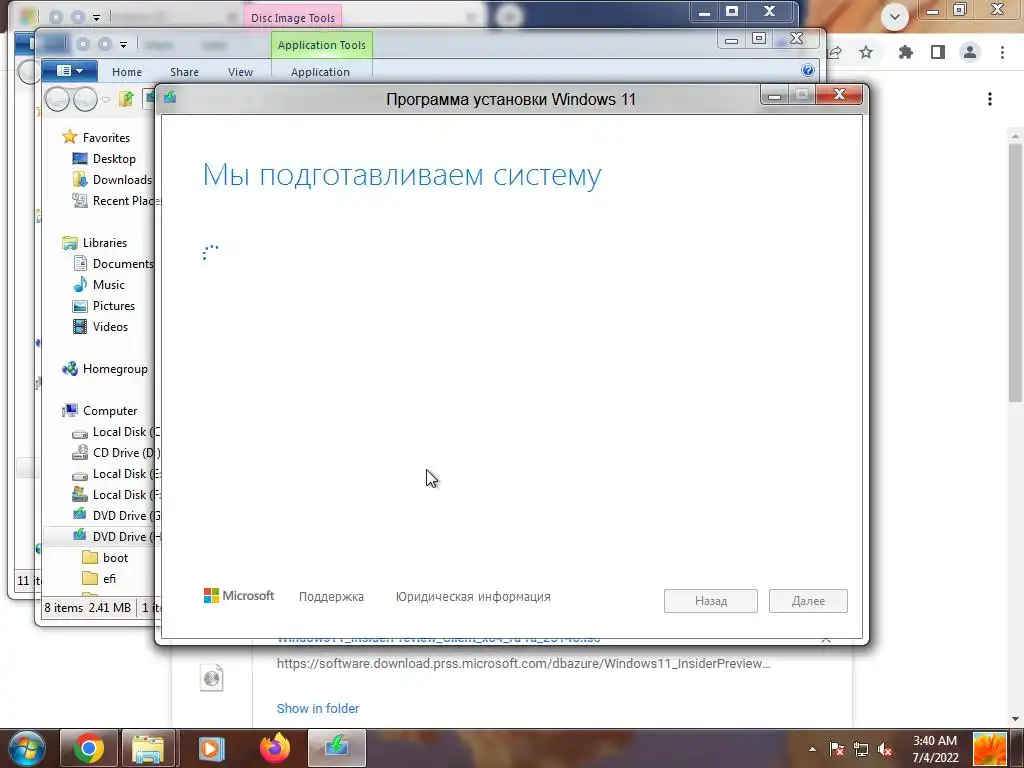Open the quick access toolbar dropdown arrow
The width and height of the screenshot is (1024, 768).
click(123, 44)
